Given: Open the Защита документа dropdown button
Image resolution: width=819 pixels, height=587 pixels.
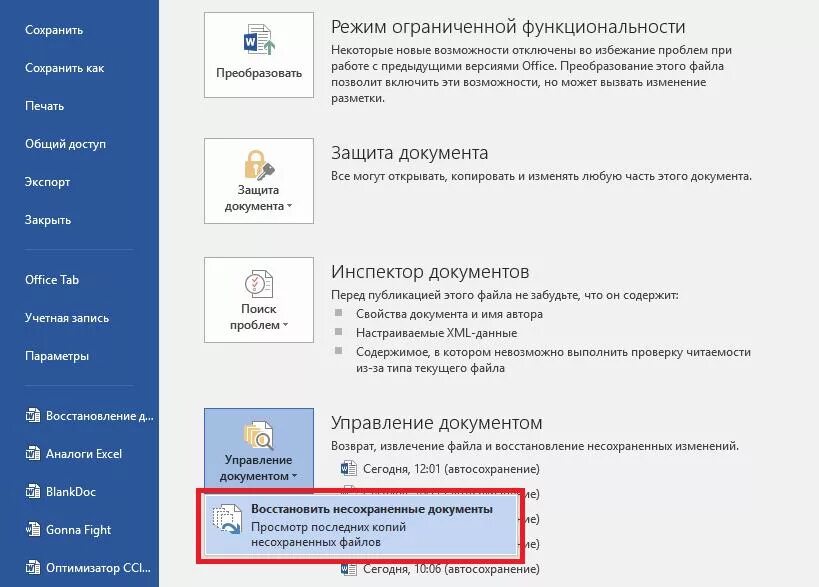Looking at the screenshot, I should click(259, 181).
